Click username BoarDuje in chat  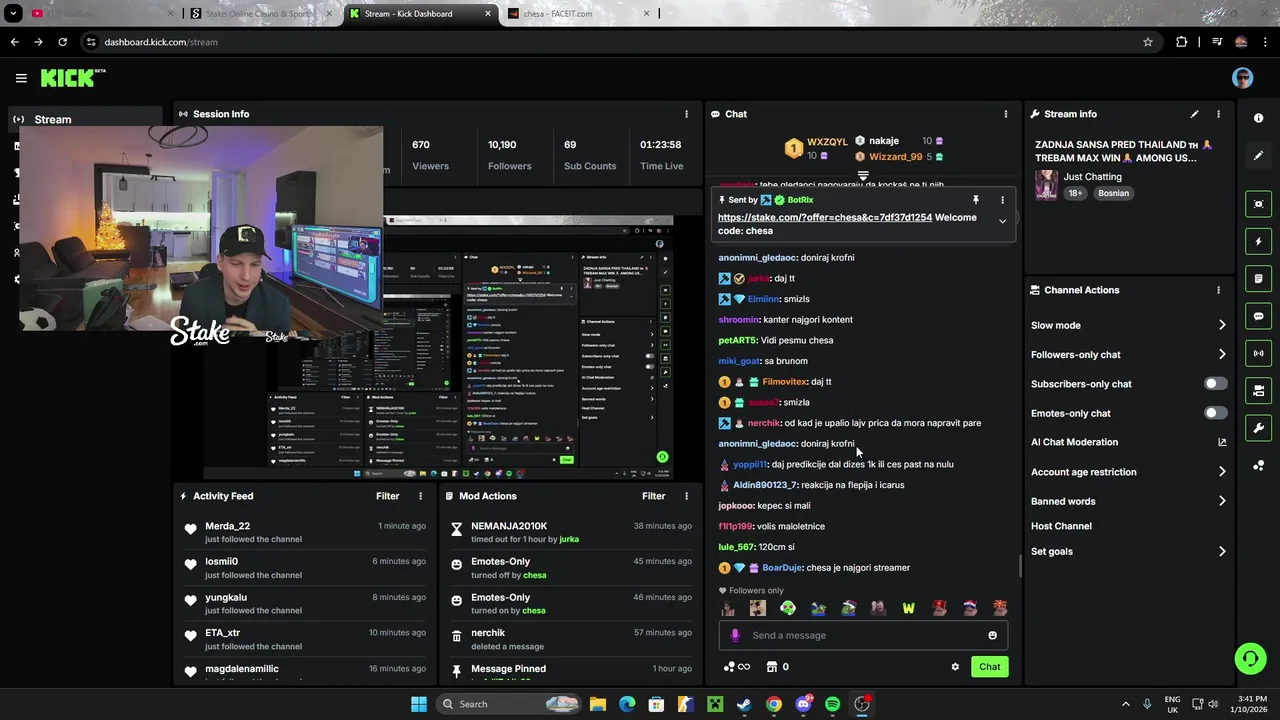782,568
